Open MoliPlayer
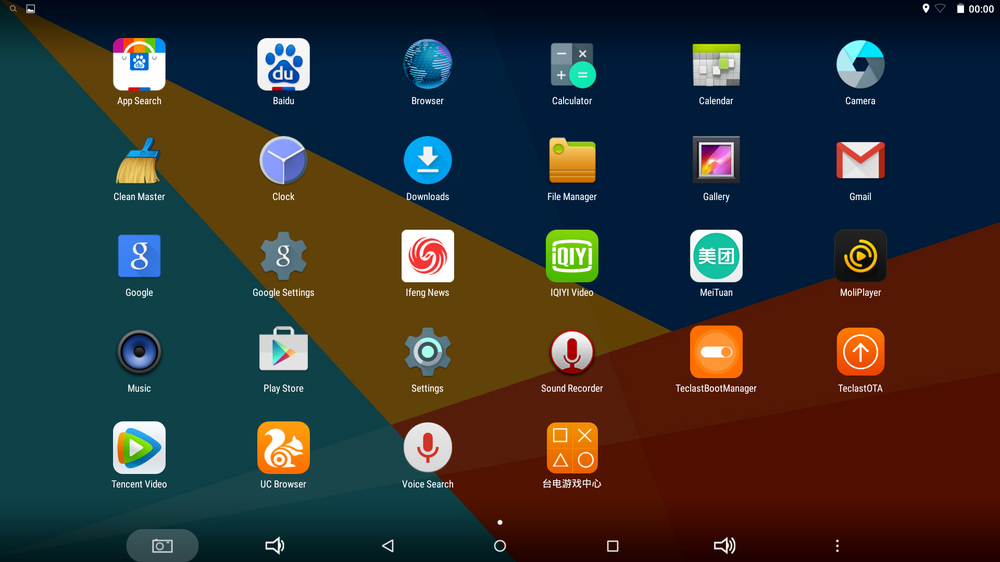This screenshot has width=1000, height=562. [x=860, y=257]
